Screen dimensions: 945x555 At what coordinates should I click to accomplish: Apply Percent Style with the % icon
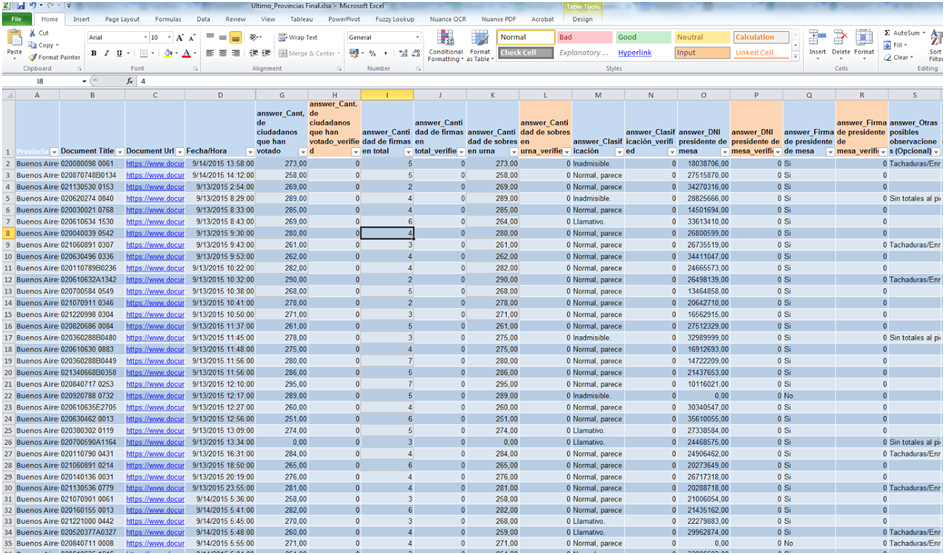pos(372,53)
